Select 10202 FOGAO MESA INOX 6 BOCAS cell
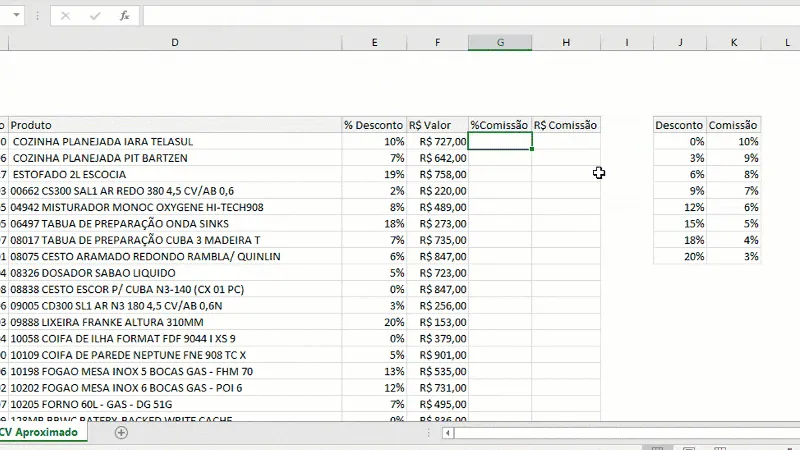The image size is (800, 450). click(175, 388)
